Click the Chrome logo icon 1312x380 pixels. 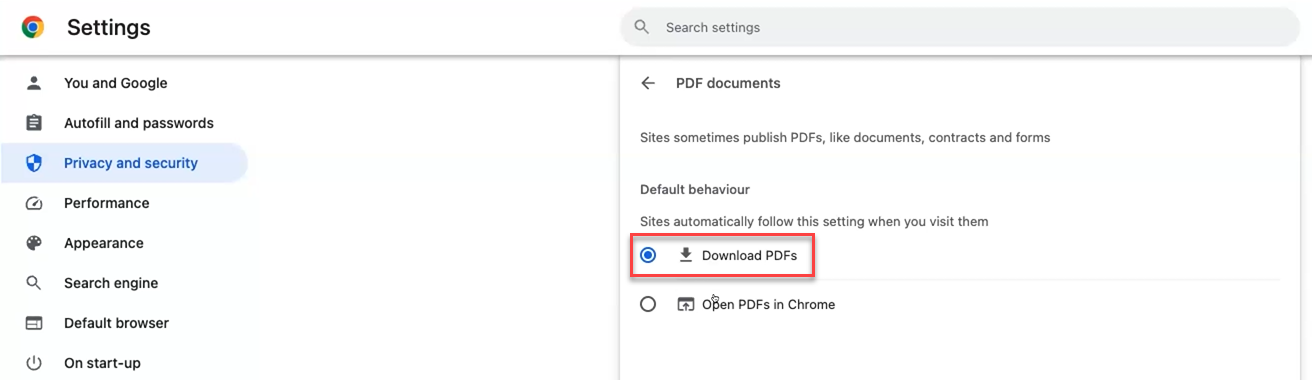(x=33, y=28)
